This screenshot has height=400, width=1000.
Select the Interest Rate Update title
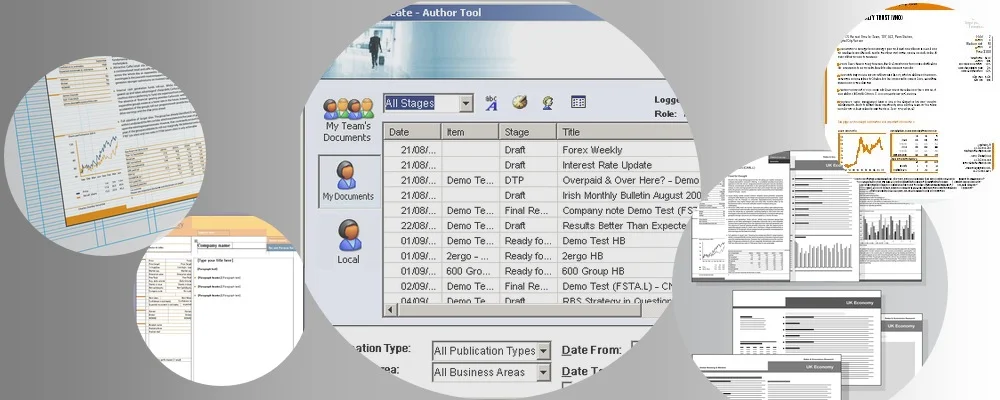pyautogui.click(x=607, y=165)
